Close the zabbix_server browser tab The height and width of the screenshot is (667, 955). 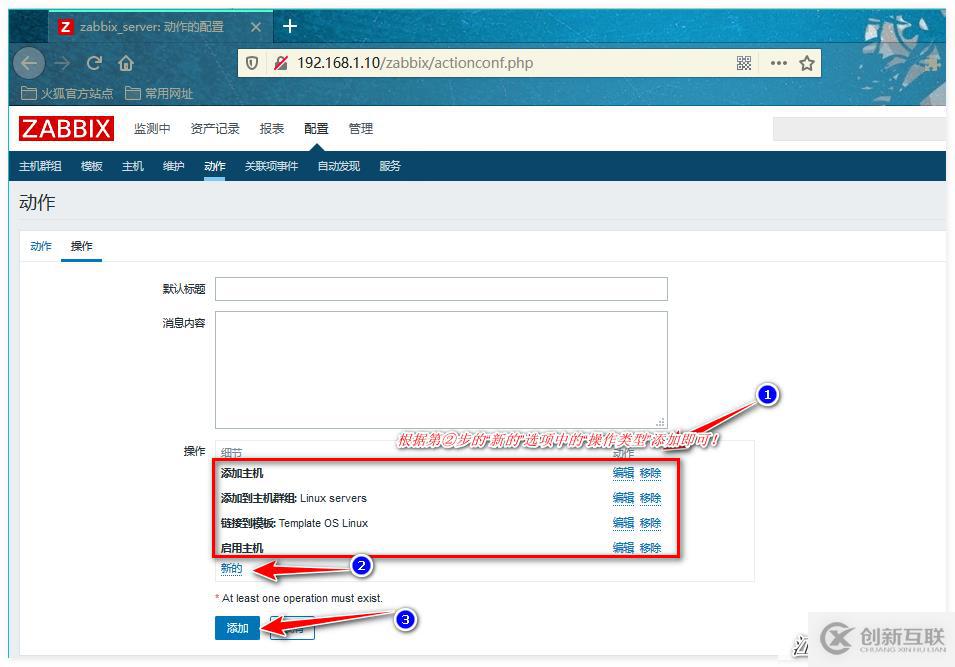coord(256,27)
